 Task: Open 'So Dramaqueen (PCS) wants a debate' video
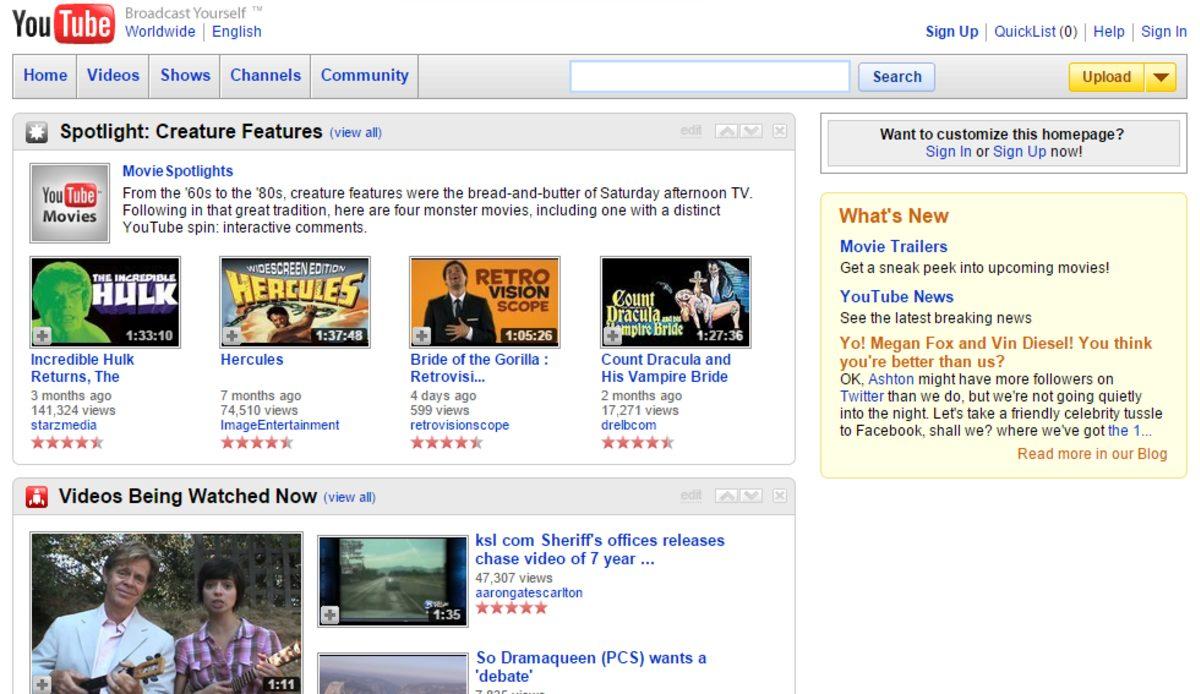pyautogui.click(x=591, y=666)
